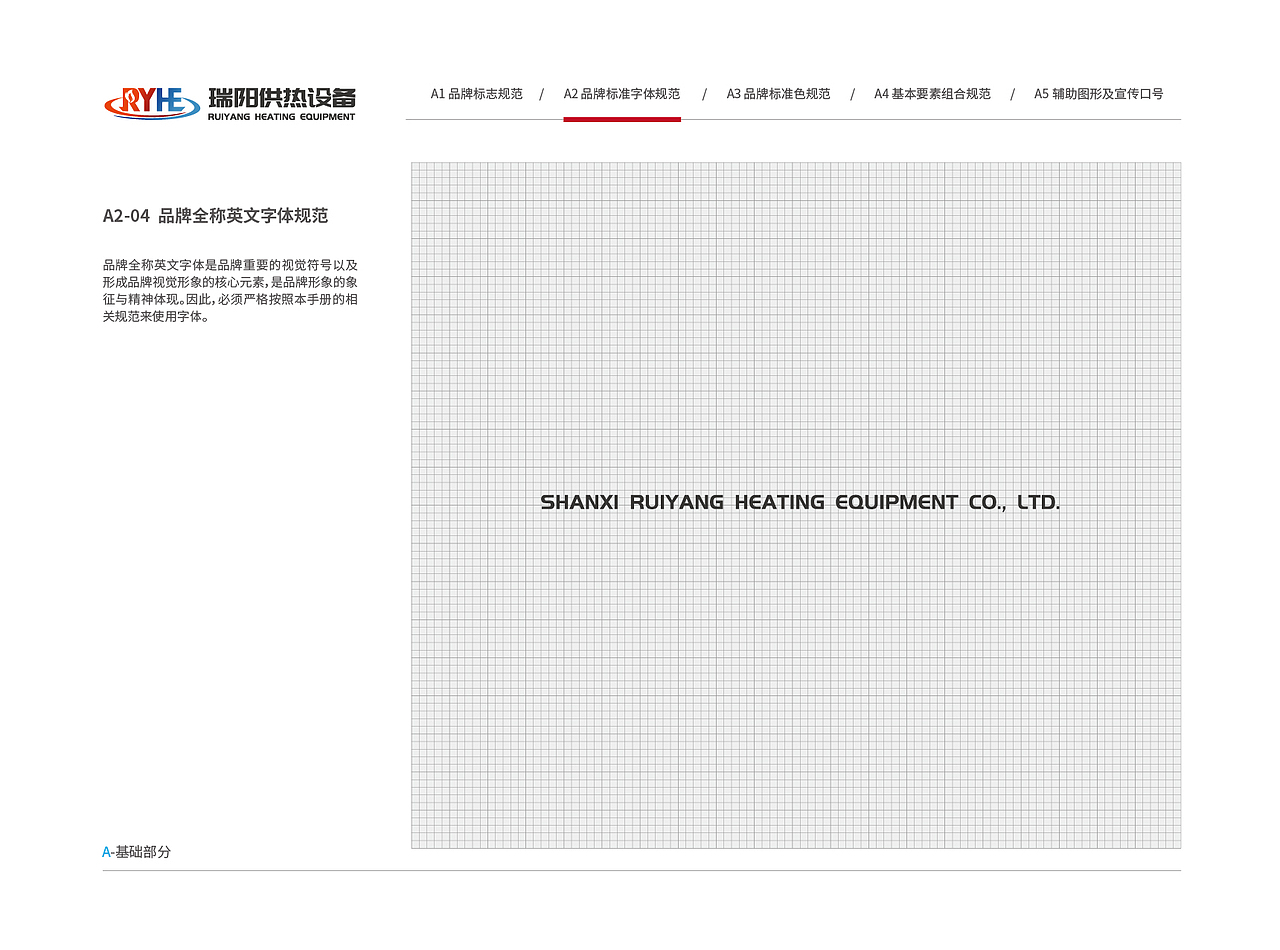This screenshot has width=1280, height=950.
Task: Click the introductory paragraph about 品牌全称英文字体
Action: click(232, 290)
